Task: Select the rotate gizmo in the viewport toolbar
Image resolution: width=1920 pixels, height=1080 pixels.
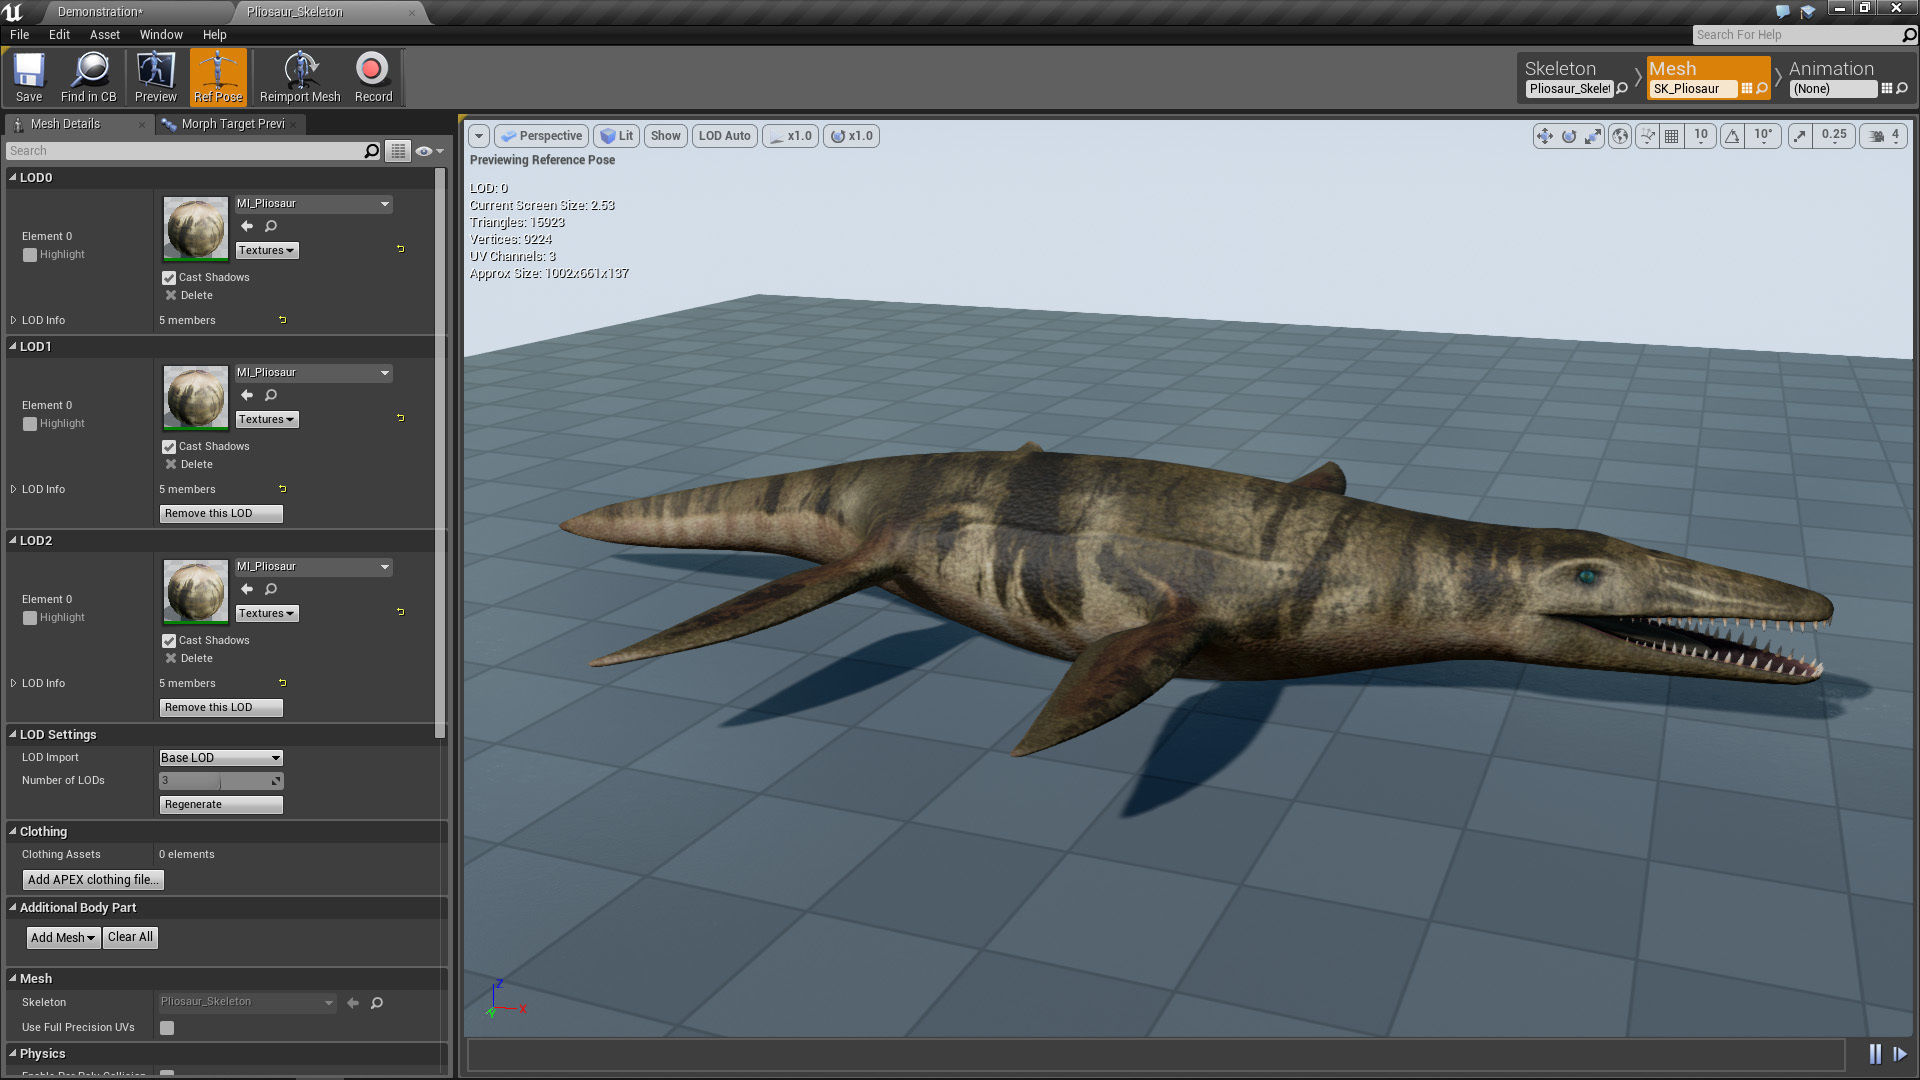Action: click(x=1569, y=136)
